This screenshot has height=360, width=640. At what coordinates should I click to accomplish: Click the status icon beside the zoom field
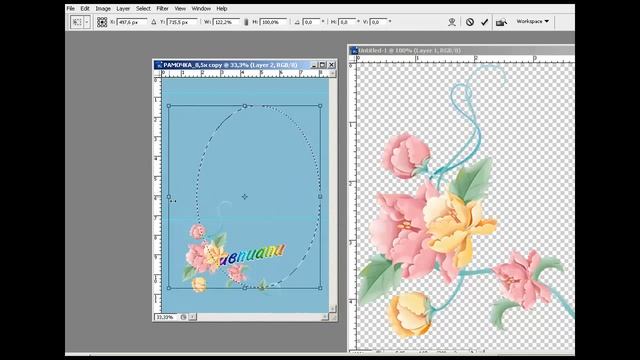tap(184, 317)
